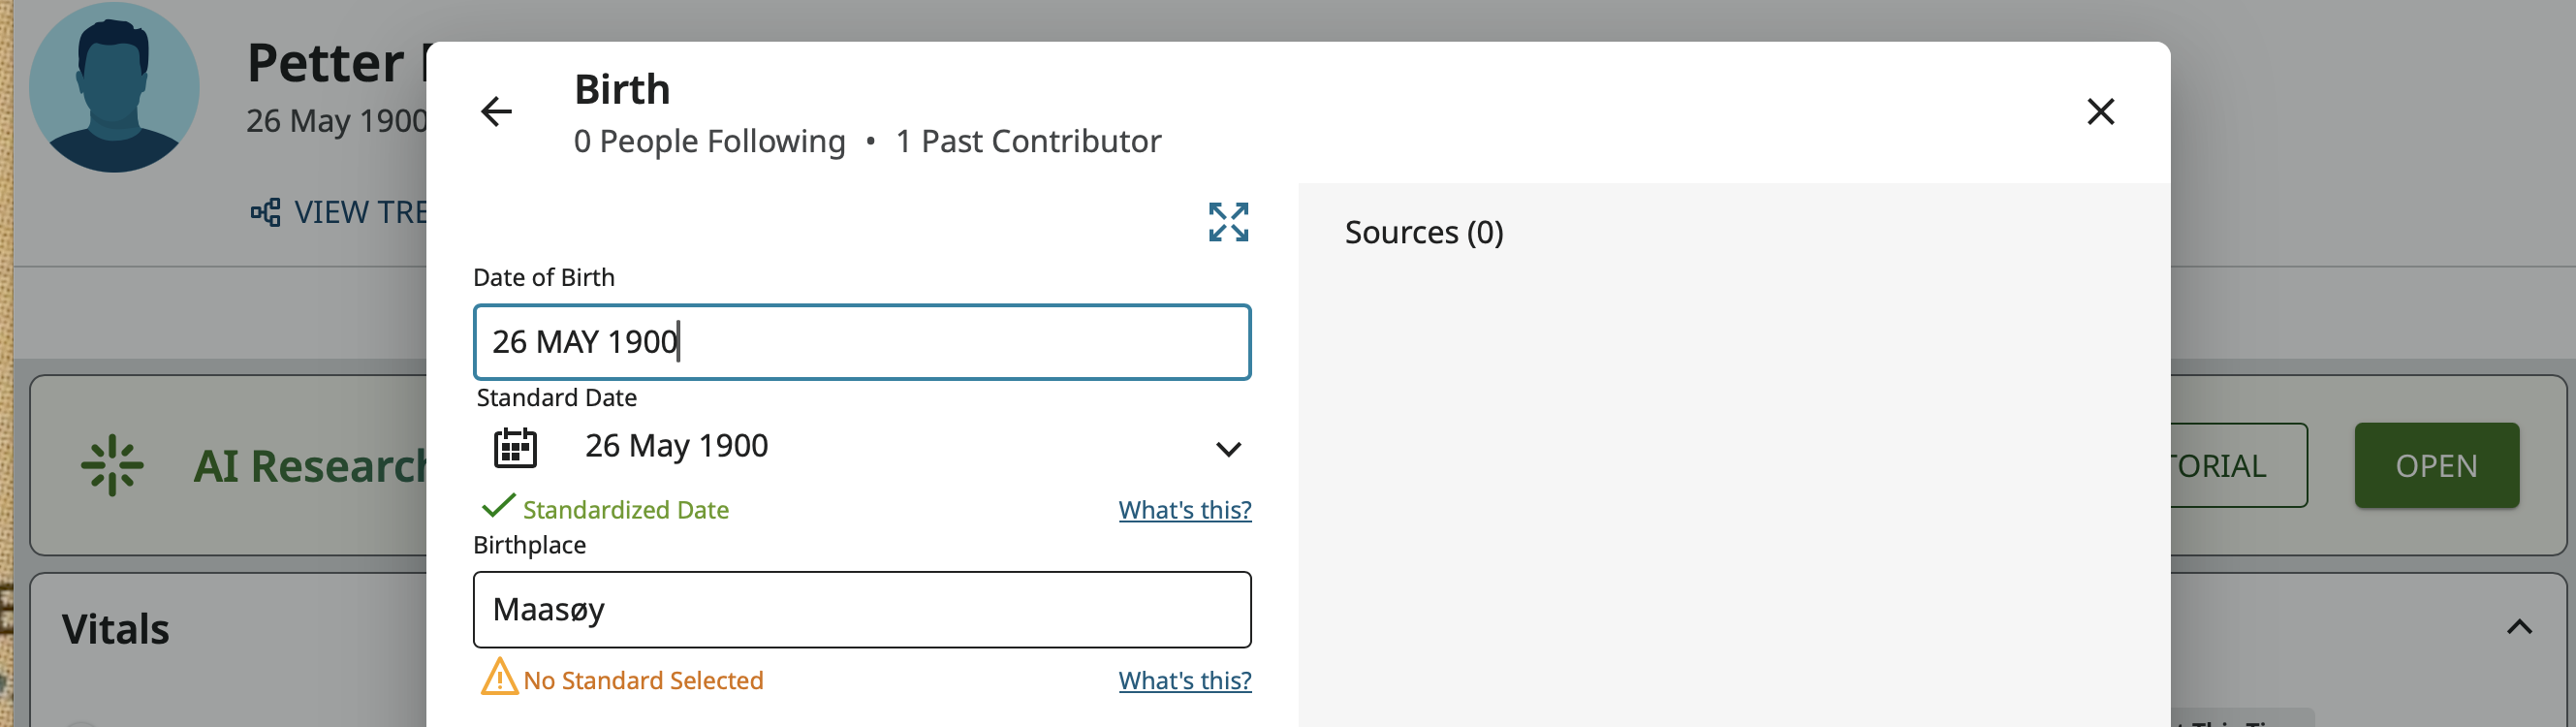Click the back arrow in Birth dialog
The height and width of the screenshot is (727, 2576).
496,111
